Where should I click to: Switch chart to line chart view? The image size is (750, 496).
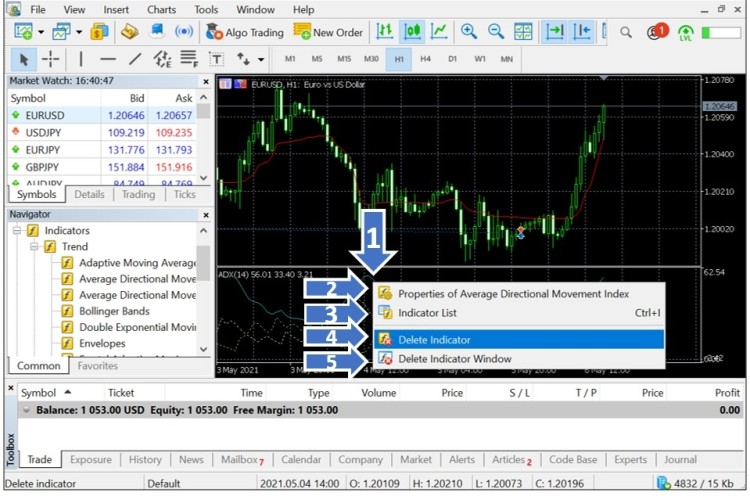pos(438,32)
